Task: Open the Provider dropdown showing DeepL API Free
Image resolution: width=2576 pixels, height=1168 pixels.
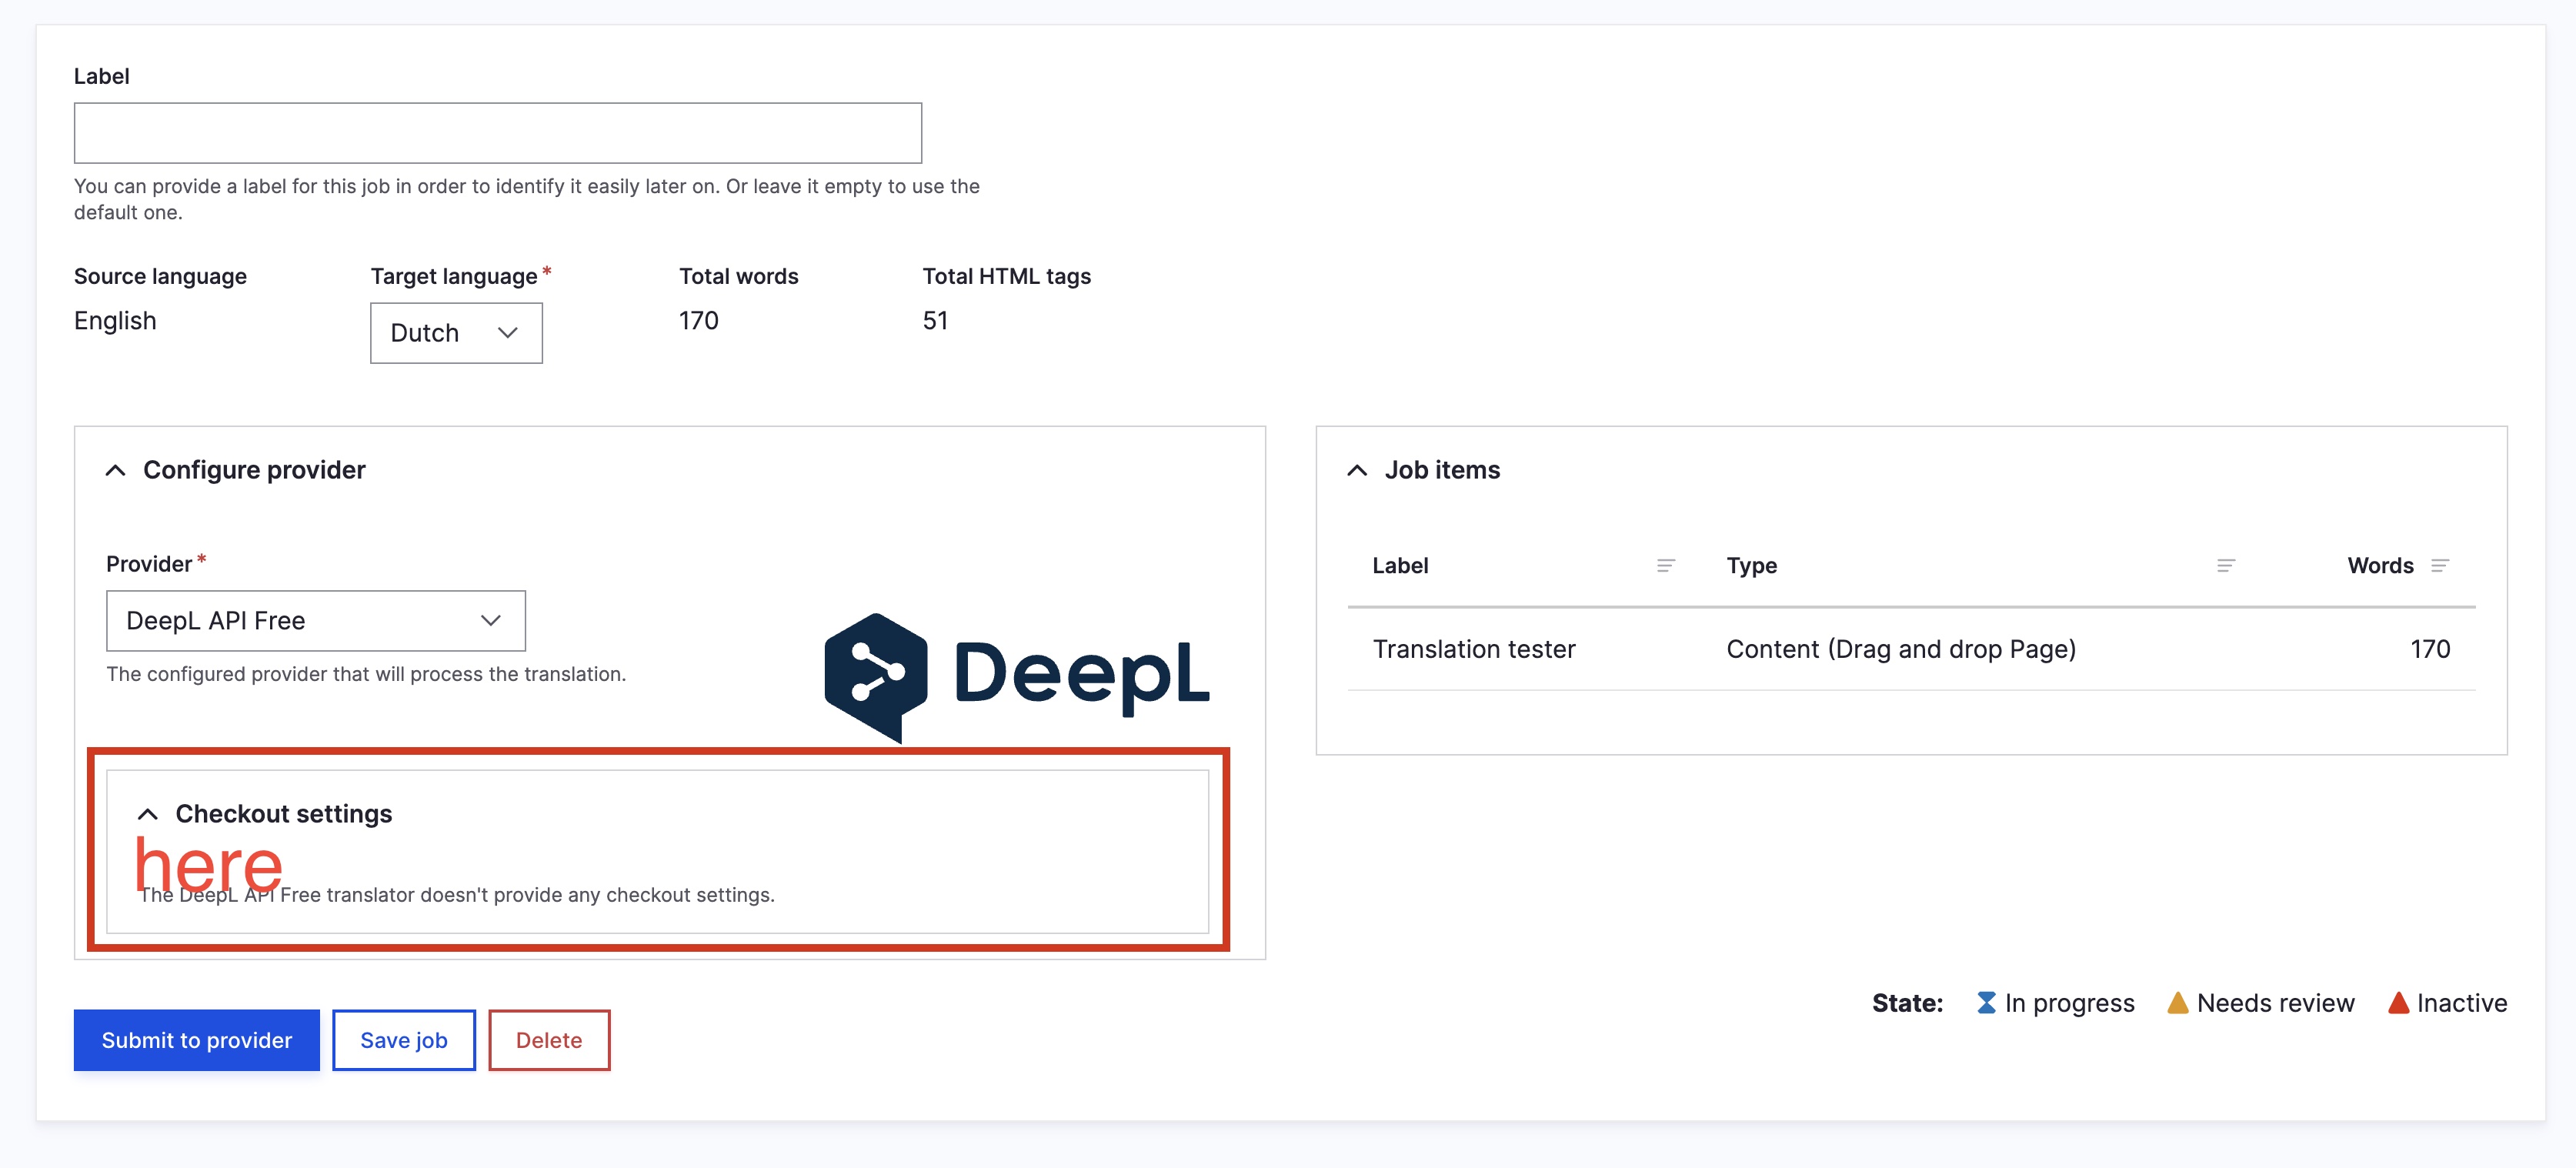Action: (314, 620)
